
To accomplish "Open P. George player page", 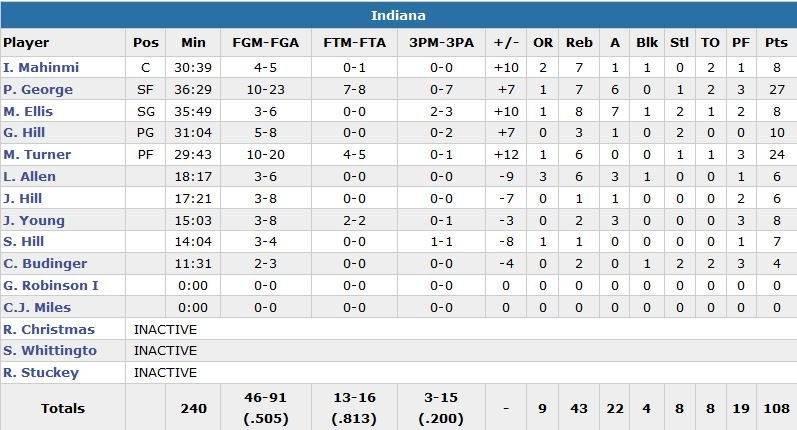I will click(x=38, y=89).
